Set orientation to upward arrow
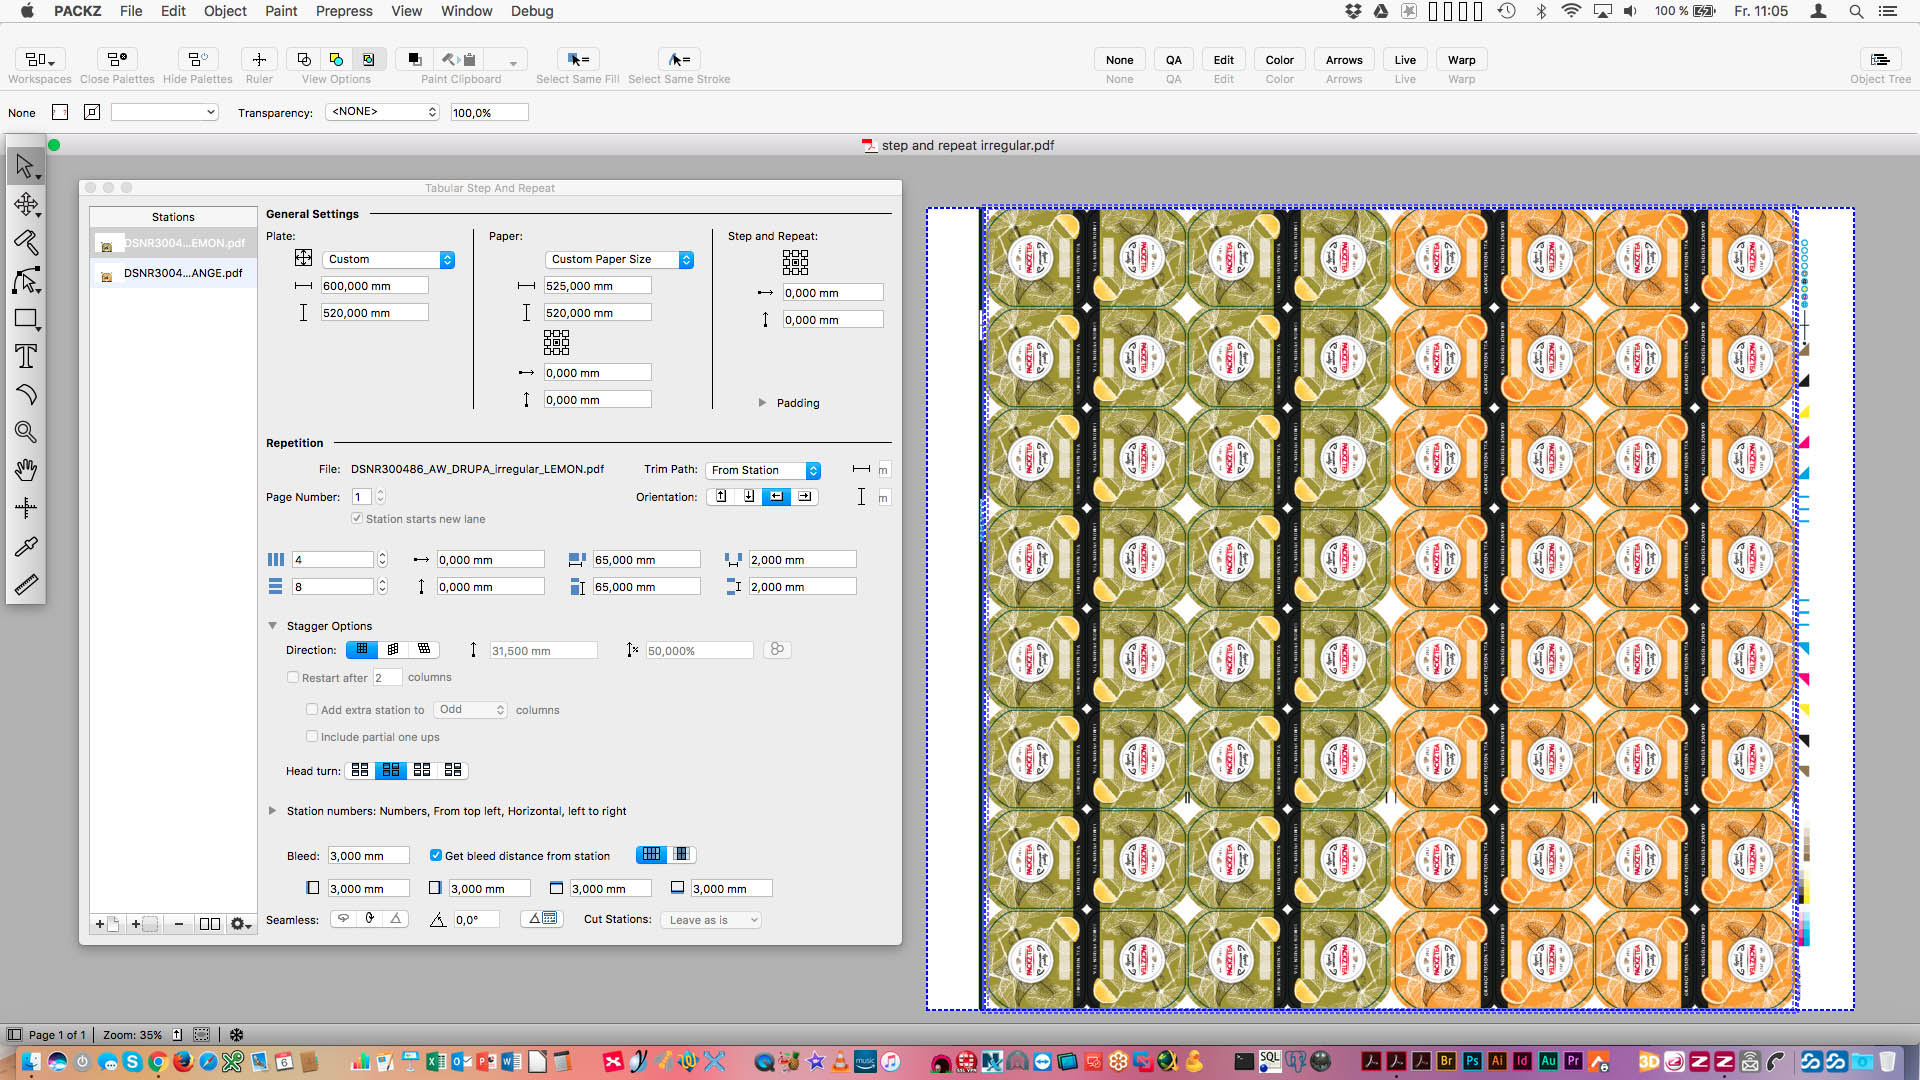Image resolution: width=1920 pixels, height=1080 pixels. point(721,497)
